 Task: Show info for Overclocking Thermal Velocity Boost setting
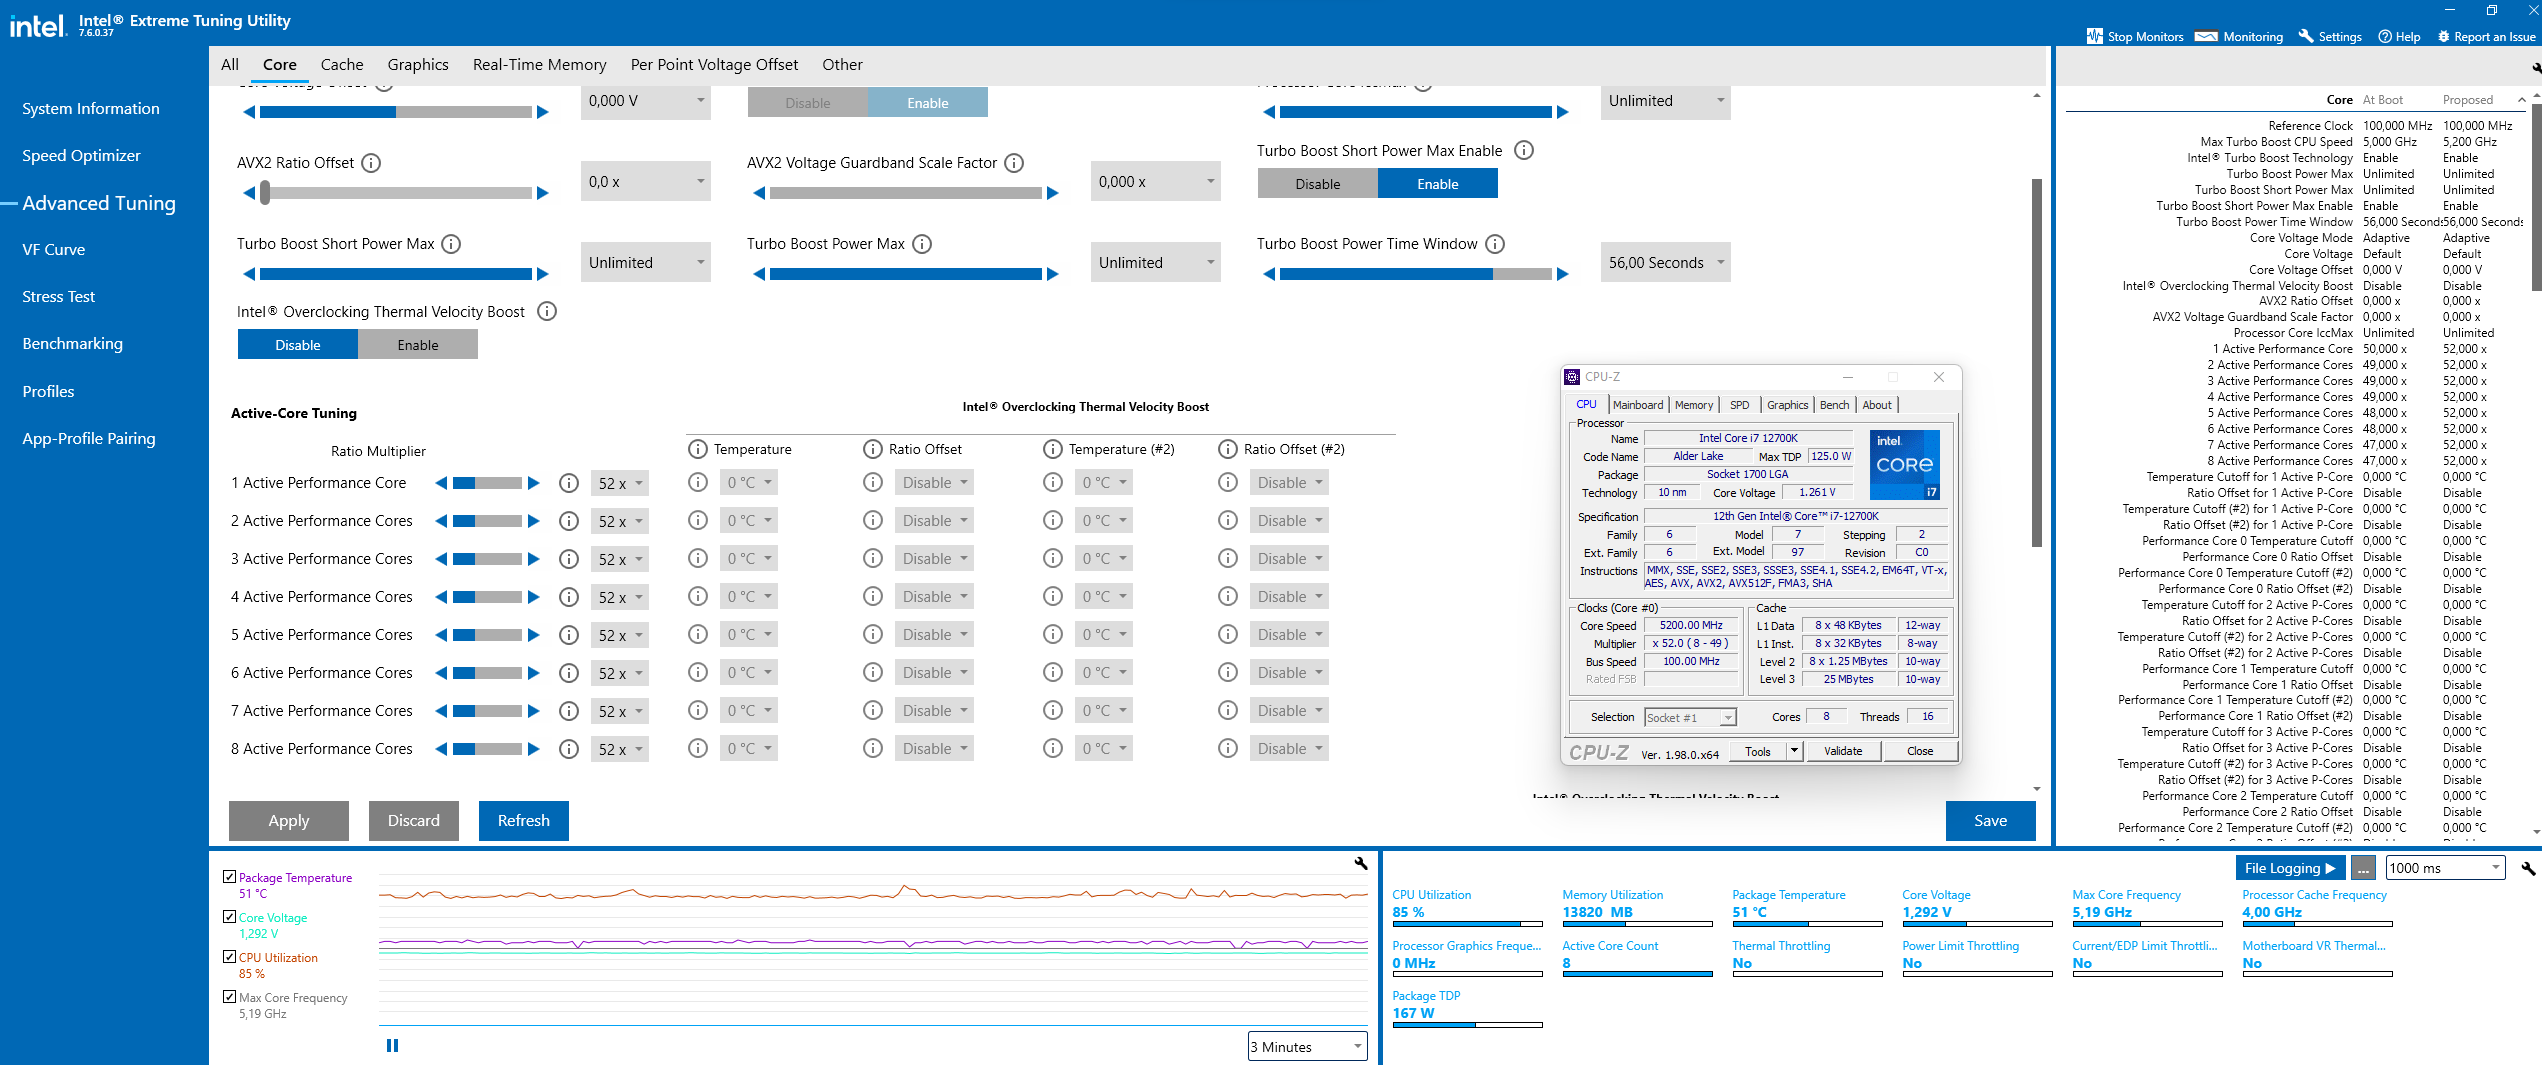(547, 312)
